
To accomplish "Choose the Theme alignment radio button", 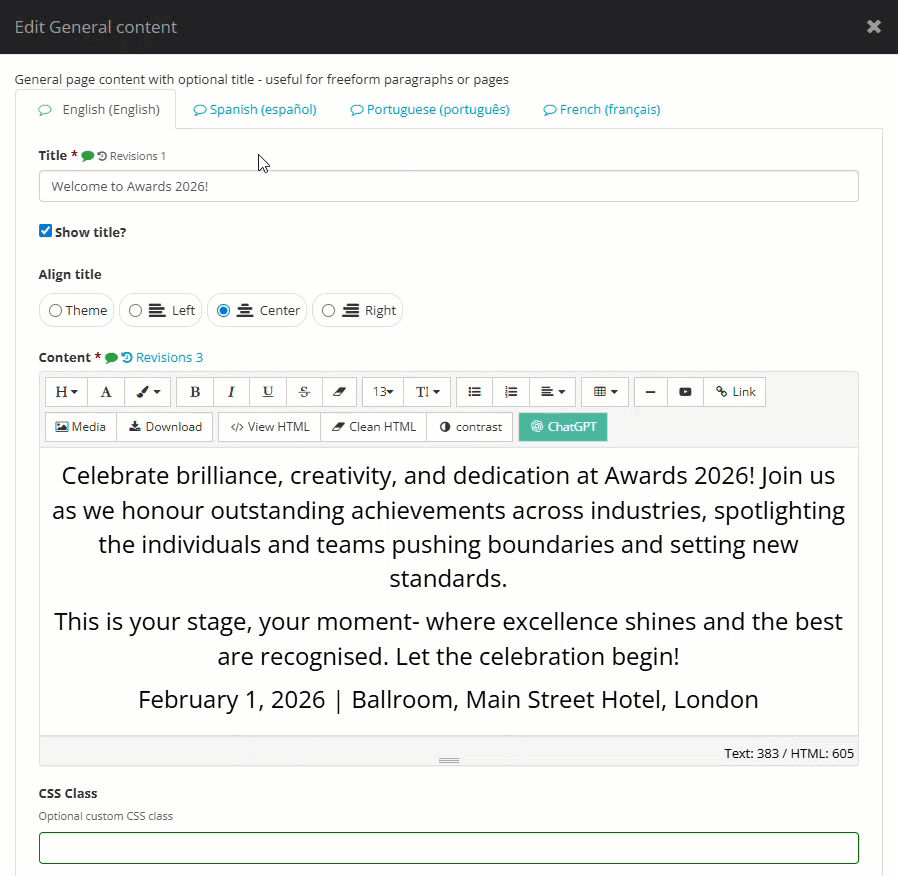I will click(55, 310).
